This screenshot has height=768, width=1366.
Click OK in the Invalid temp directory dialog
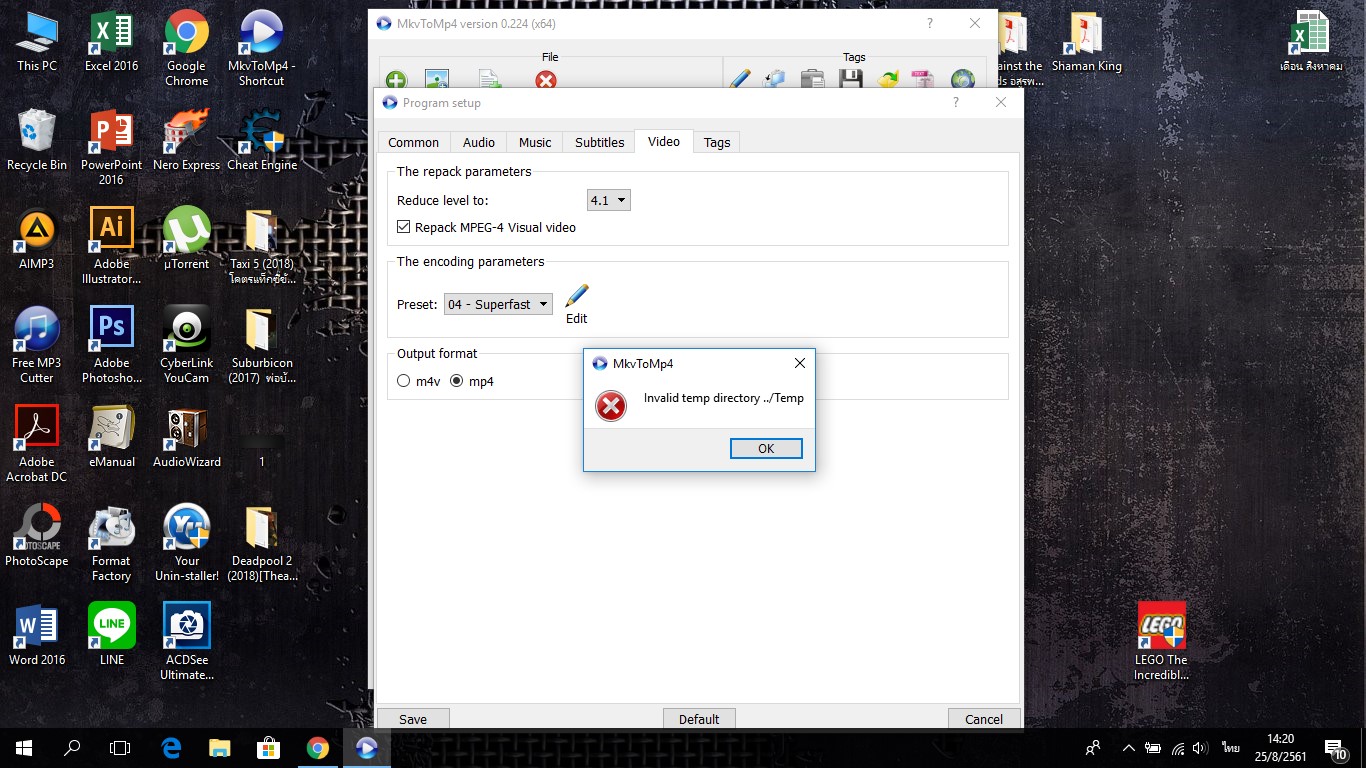[766, 448]
